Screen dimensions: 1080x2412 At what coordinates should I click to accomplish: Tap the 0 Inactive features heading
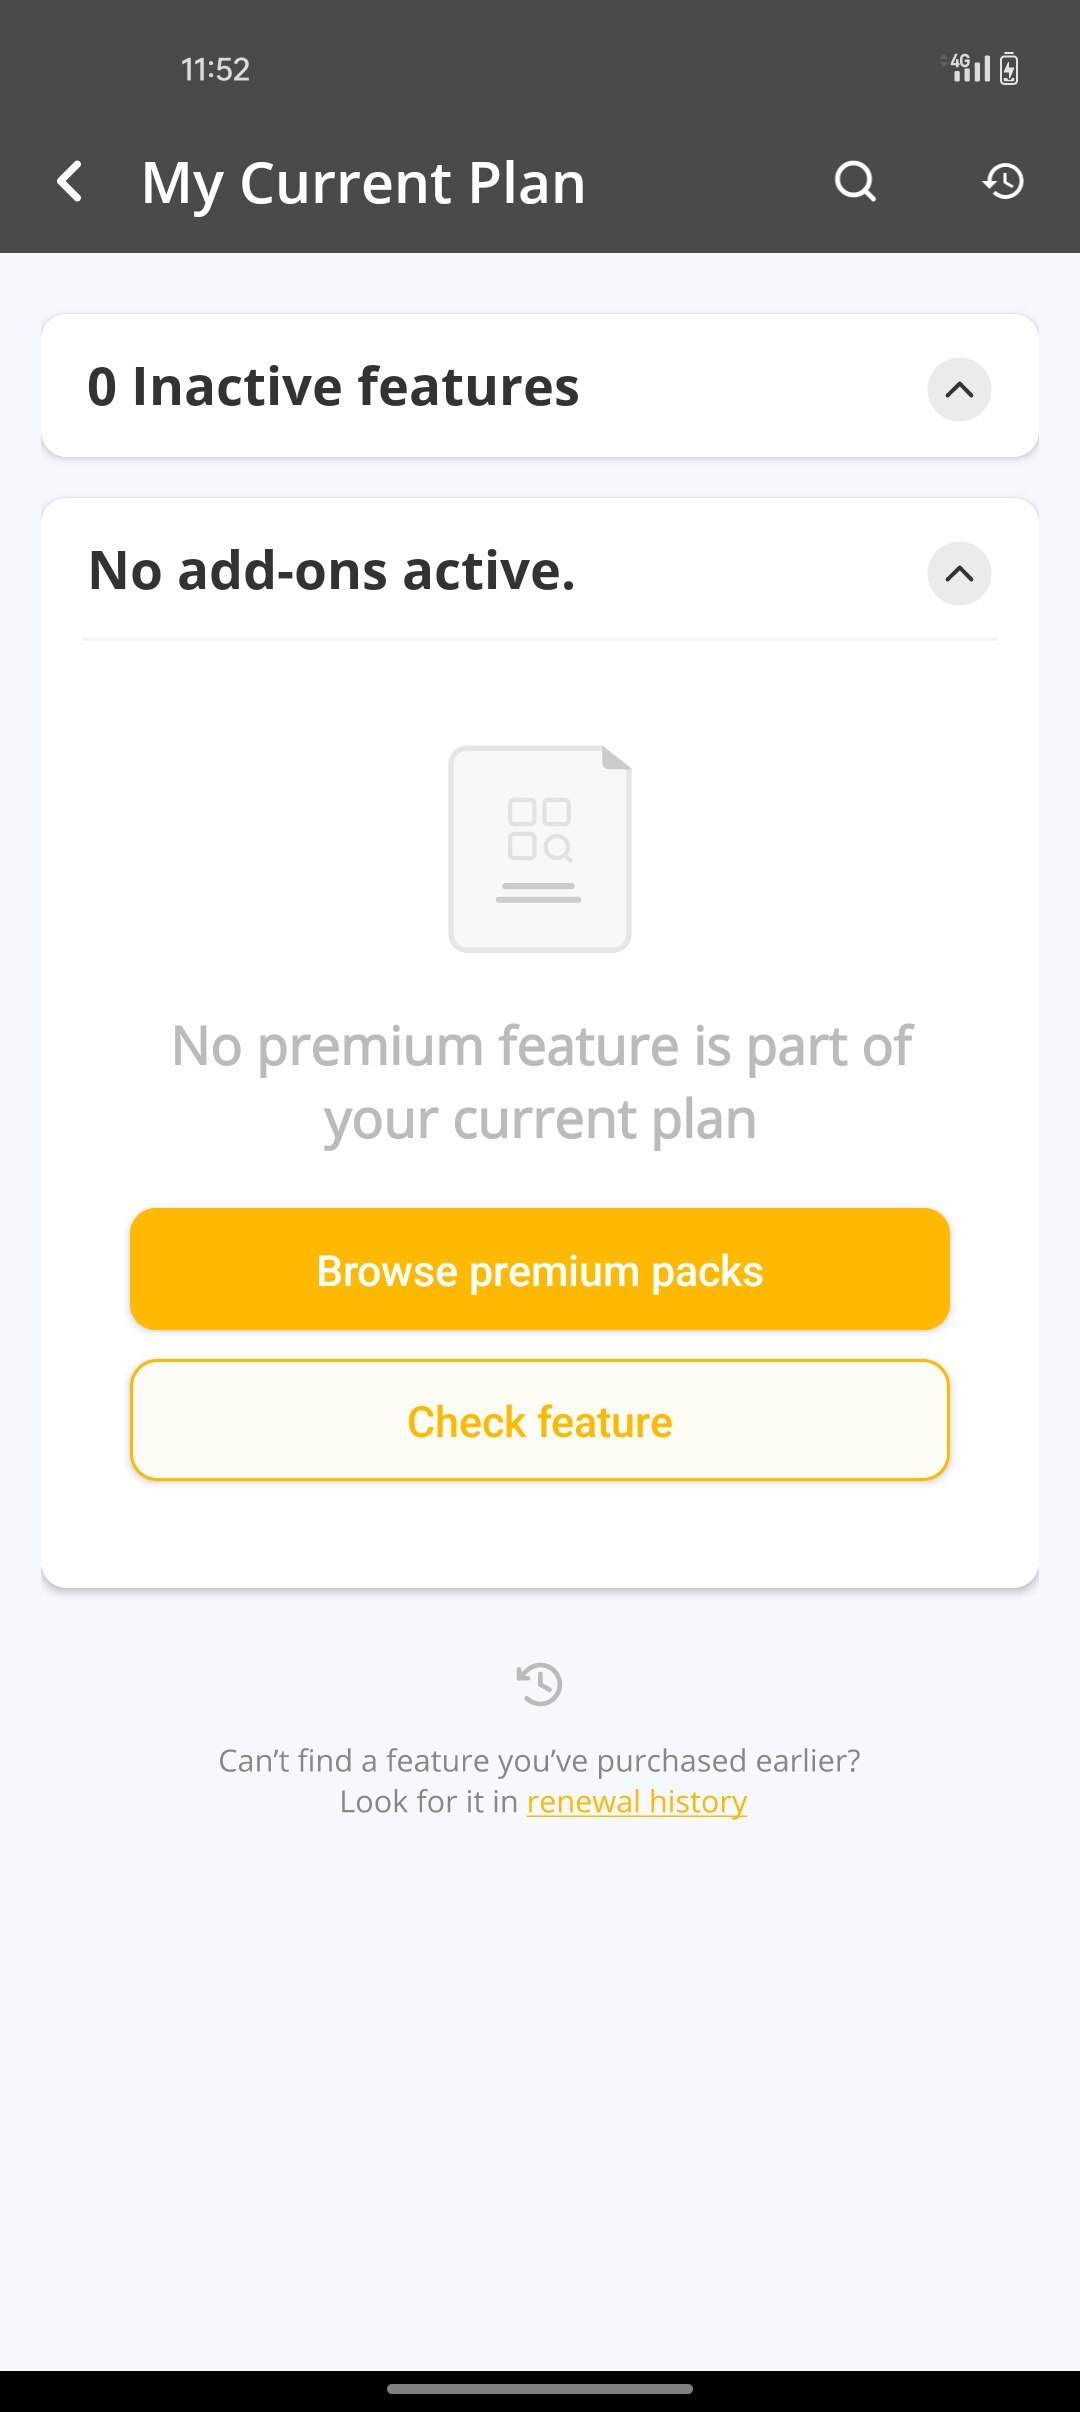click(x=333, y=387)
